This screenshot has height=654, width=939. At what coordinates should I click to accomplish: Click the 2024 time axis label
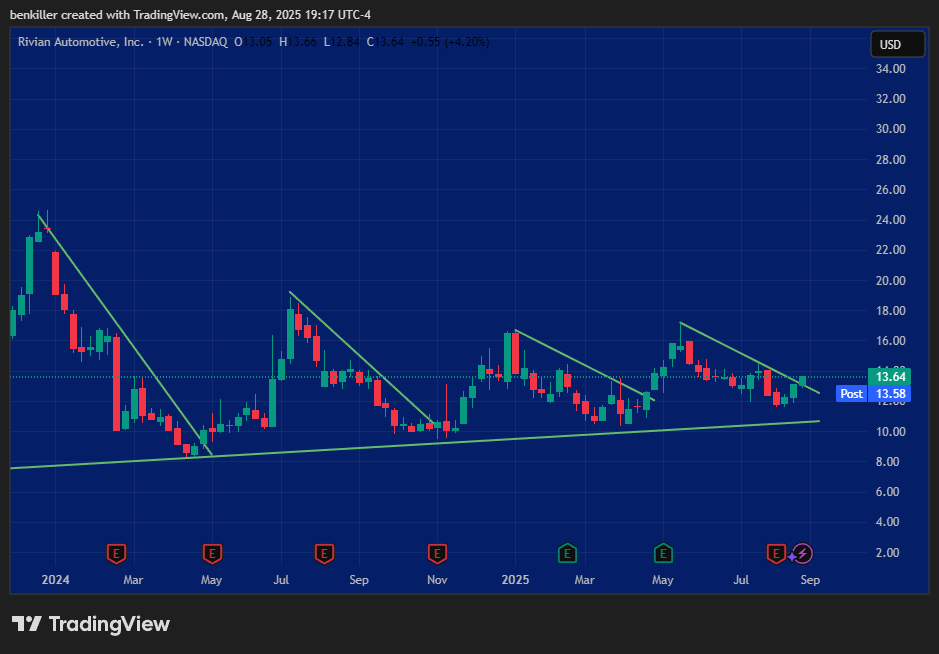pos(55,580)
